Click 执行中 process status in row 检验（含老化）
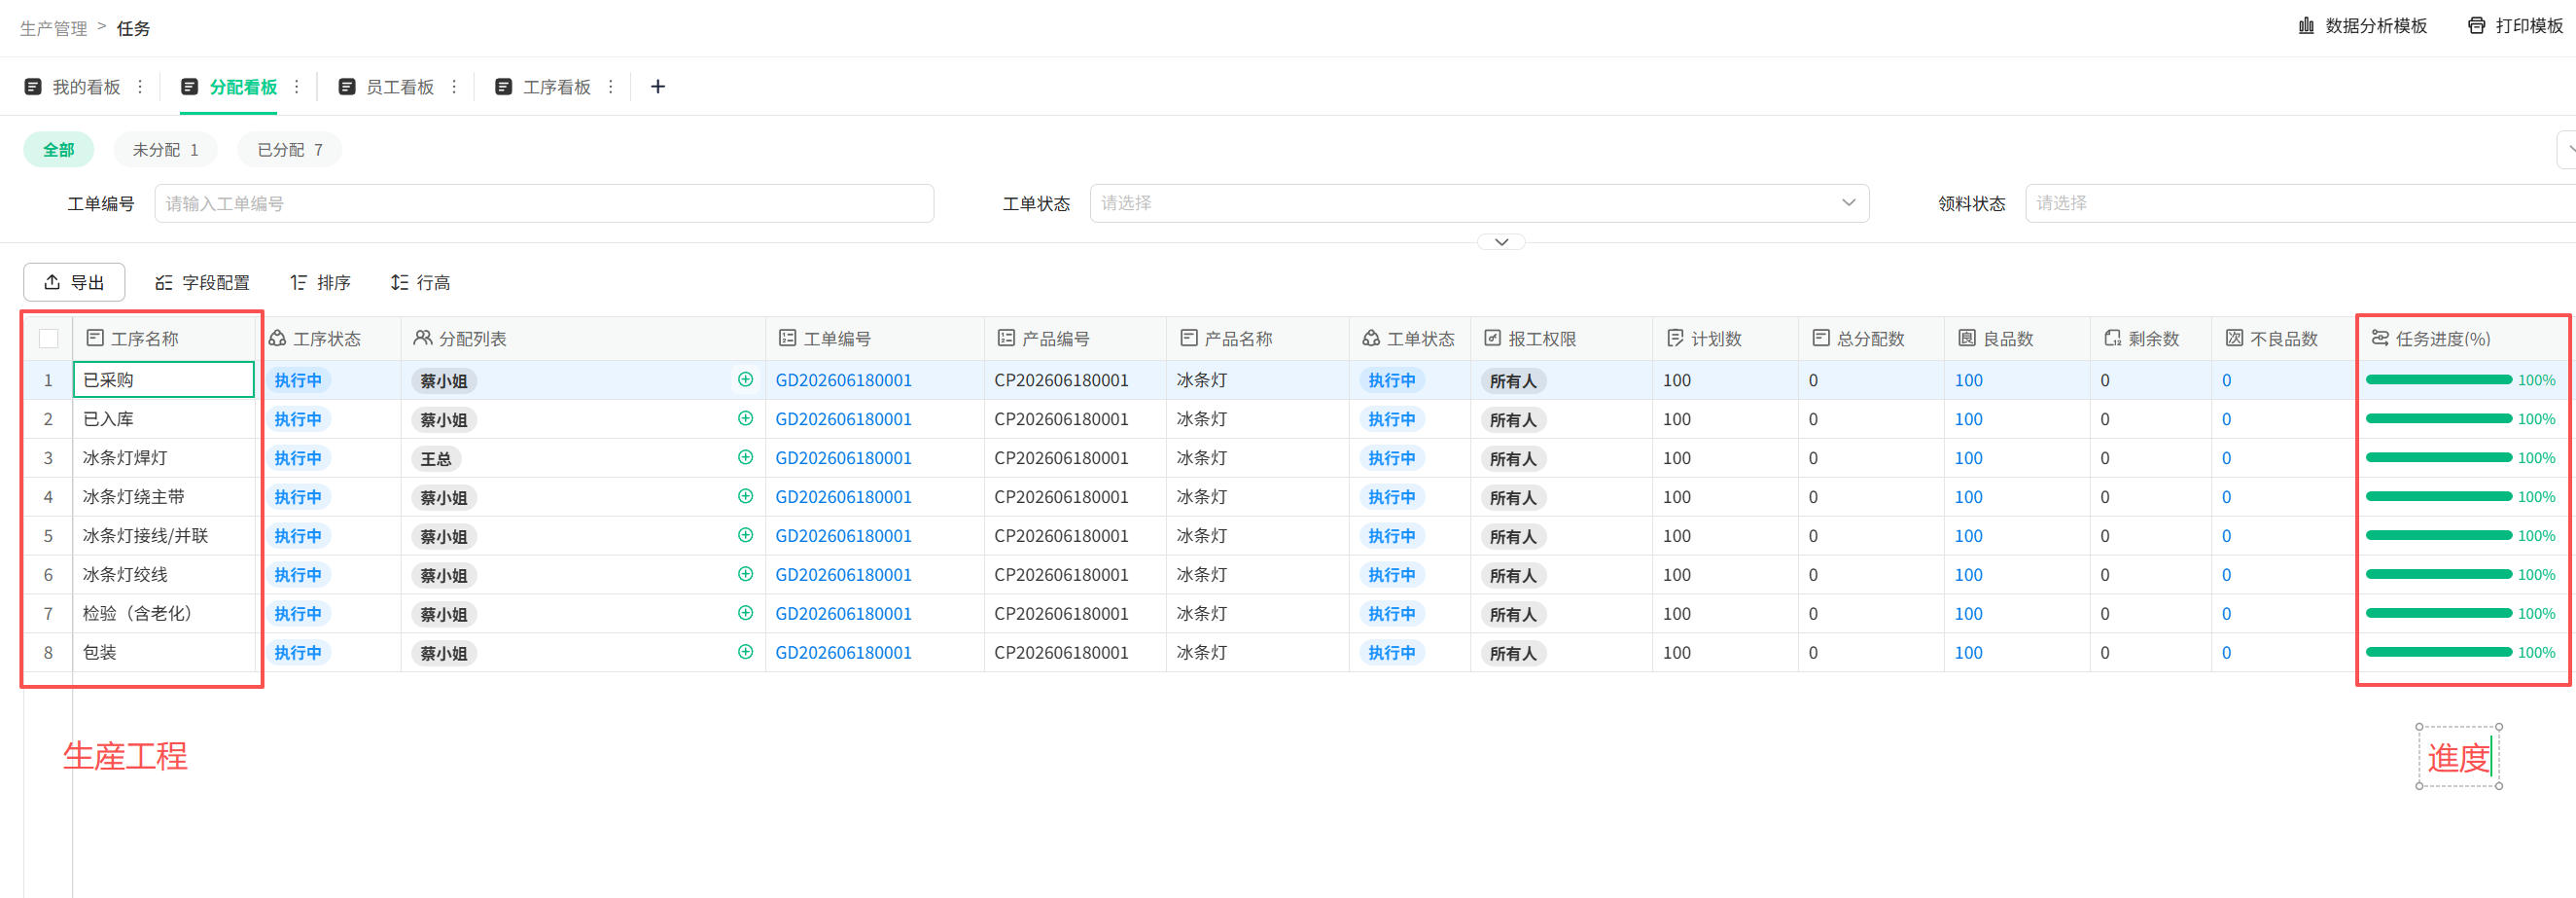The height and width of the screenshot is (898, 2576). 298,614
